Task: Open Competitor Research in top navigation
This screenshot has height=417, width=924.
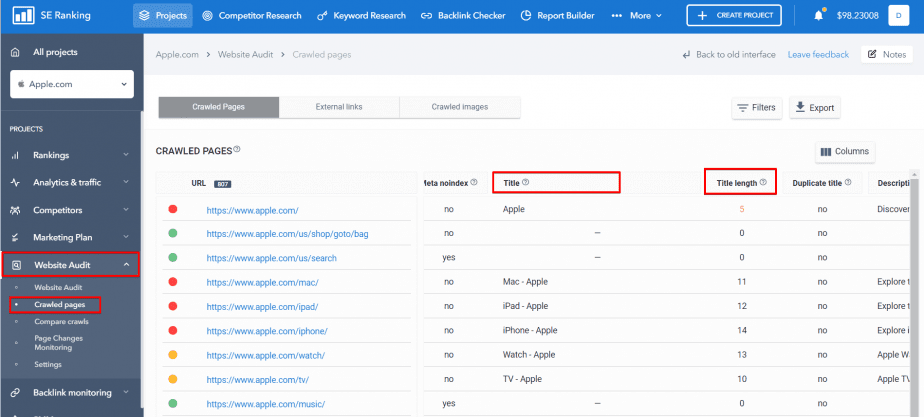Action: (252, 16)
